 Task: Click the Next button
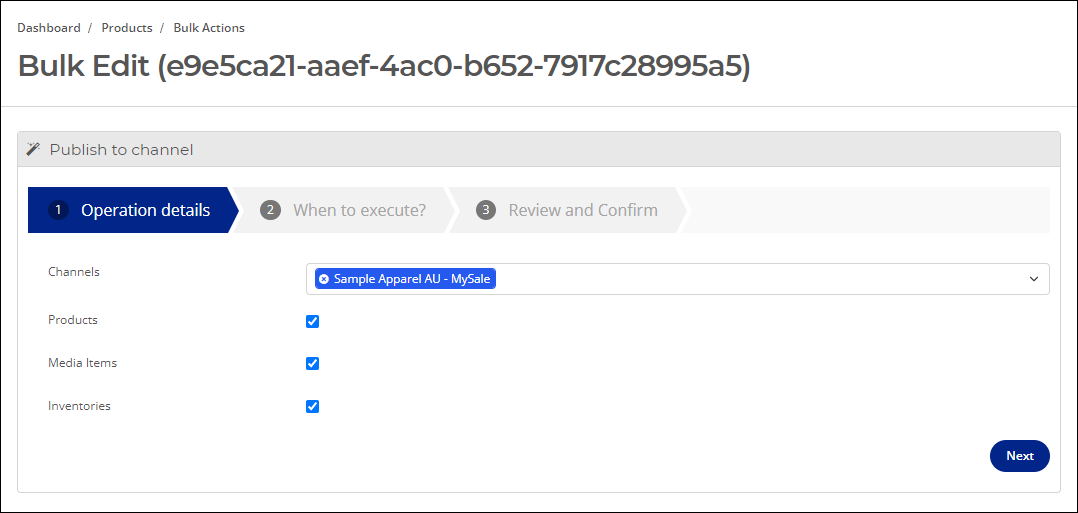1020,456
